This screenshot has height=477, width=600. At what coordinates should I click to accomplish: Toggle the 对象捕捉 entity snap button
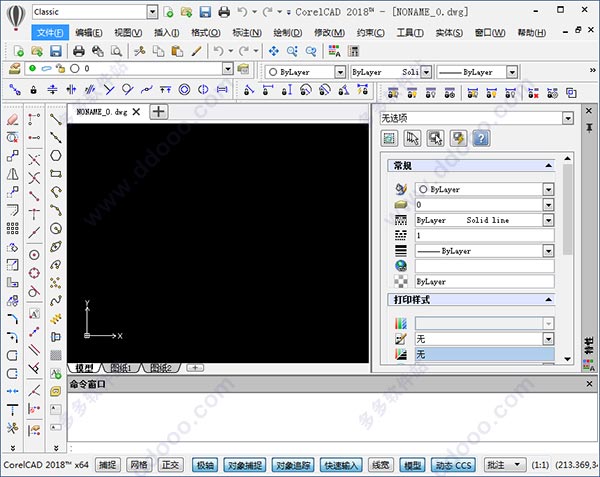(245, 465)
